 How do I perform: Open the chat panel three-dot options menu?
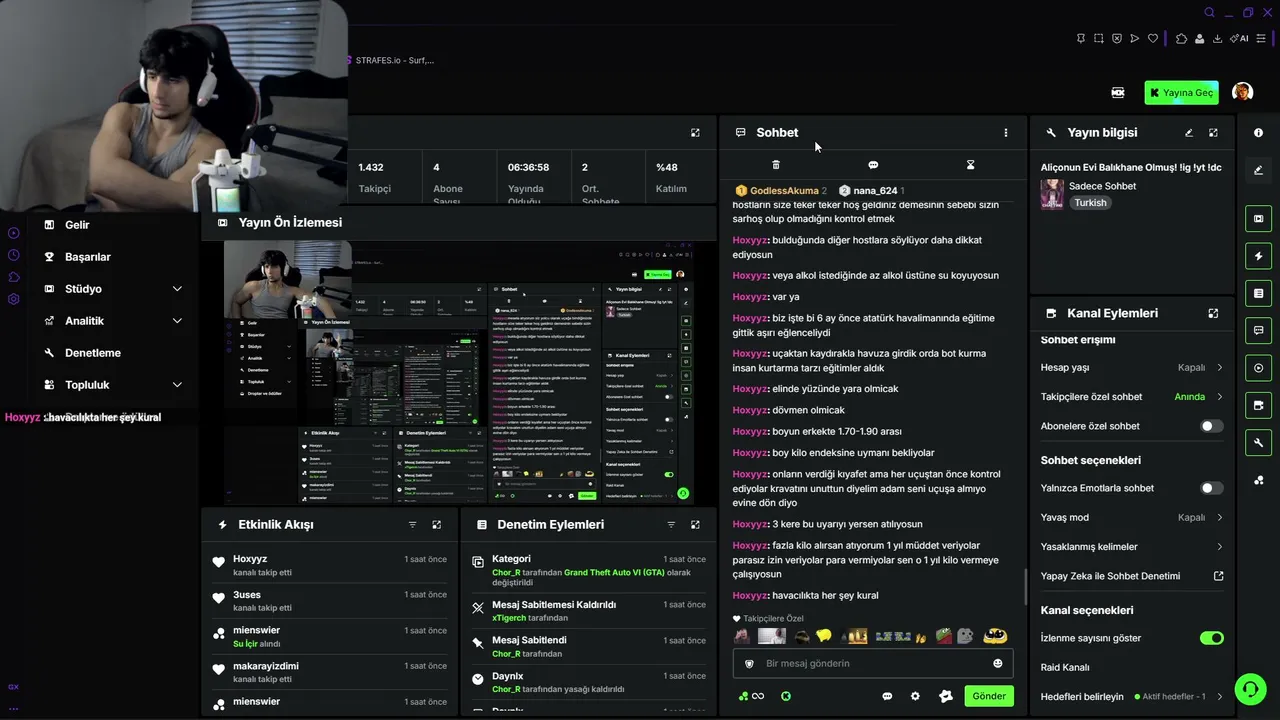click(1006, 132)
